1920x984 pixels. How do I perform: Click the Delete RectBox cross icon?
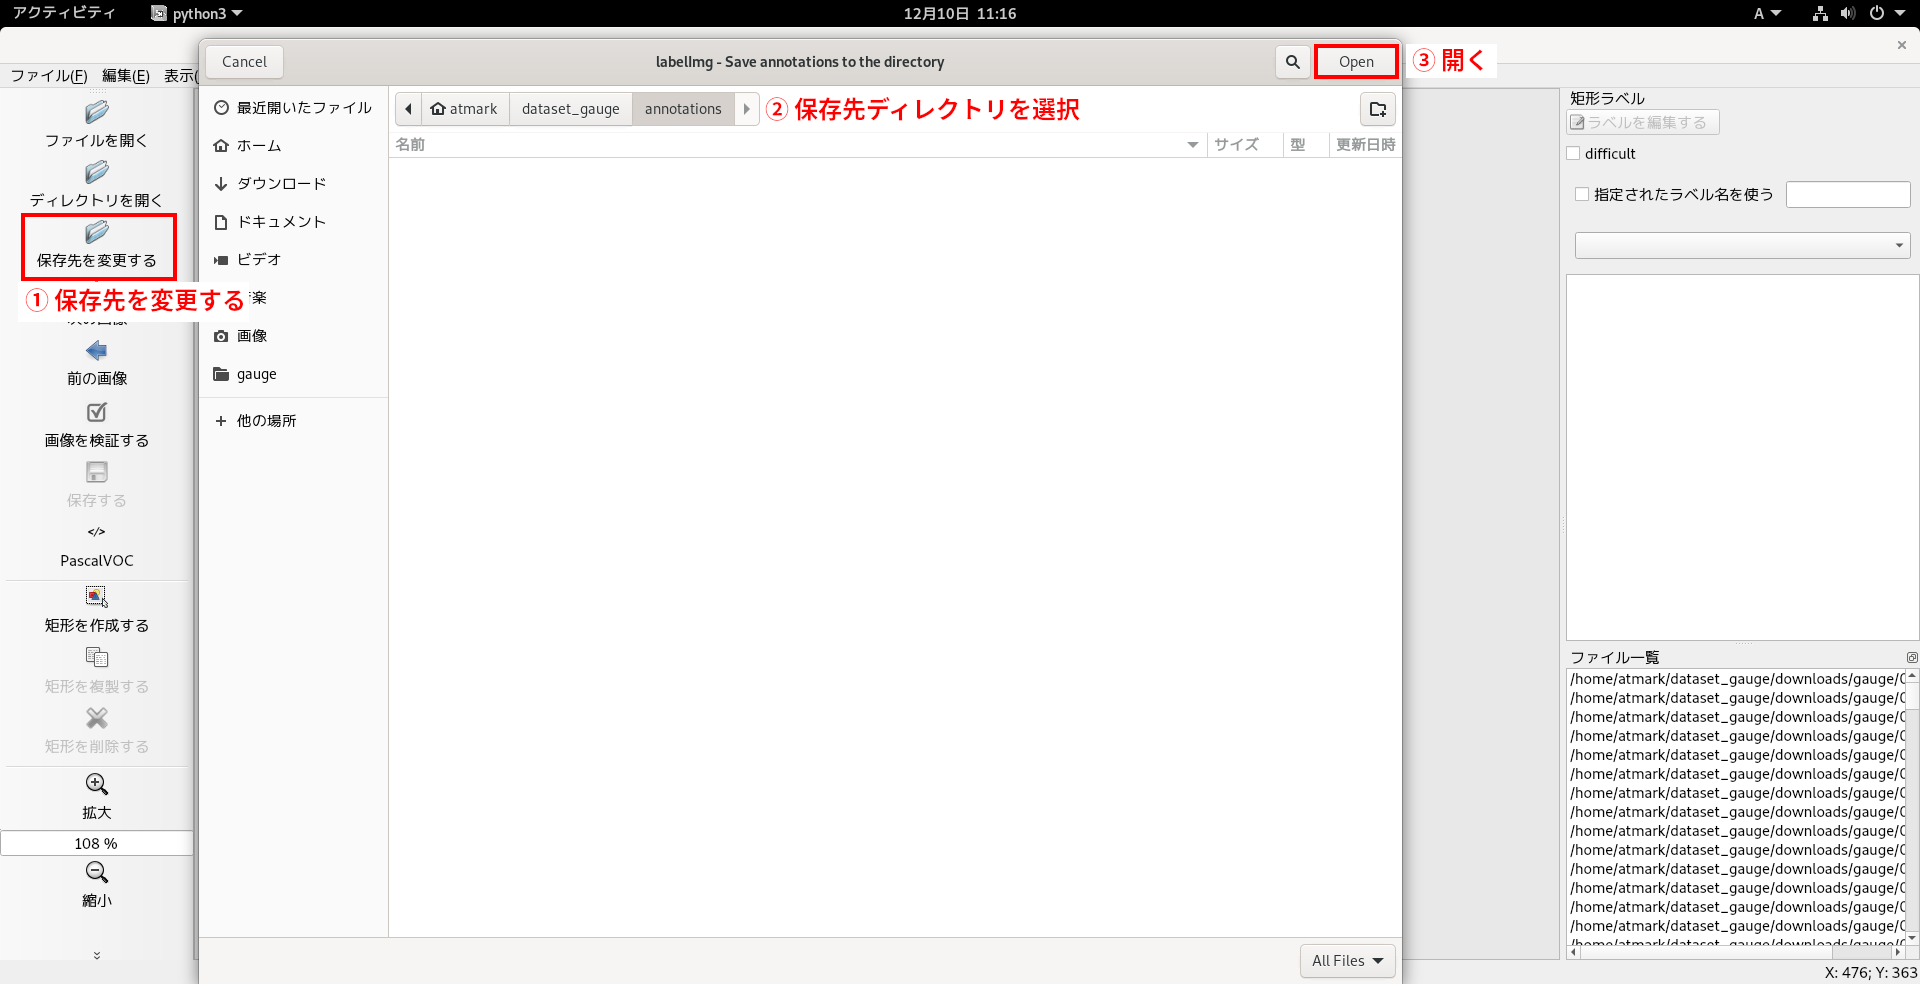(x=97, y=718)
